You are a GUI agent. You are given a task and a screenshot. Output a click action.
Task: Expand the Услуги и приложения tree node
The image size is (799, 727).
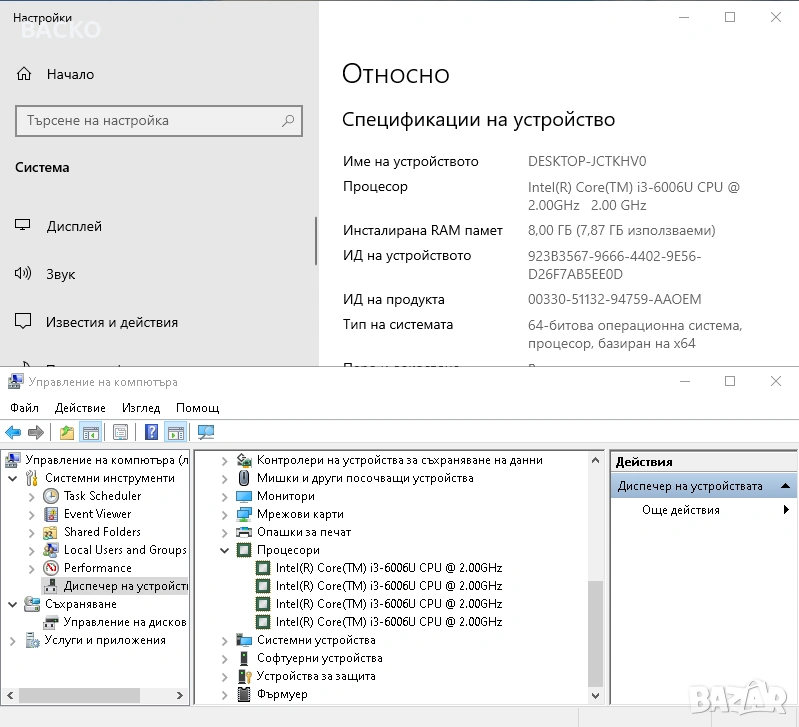coord(12,640)
